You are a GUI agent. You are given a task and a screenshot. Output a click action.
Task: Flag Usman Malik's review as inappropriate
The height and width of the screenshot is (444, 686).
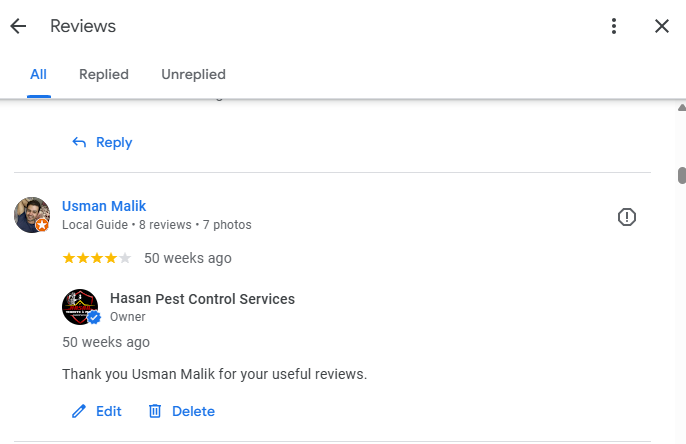pos(626,217)
